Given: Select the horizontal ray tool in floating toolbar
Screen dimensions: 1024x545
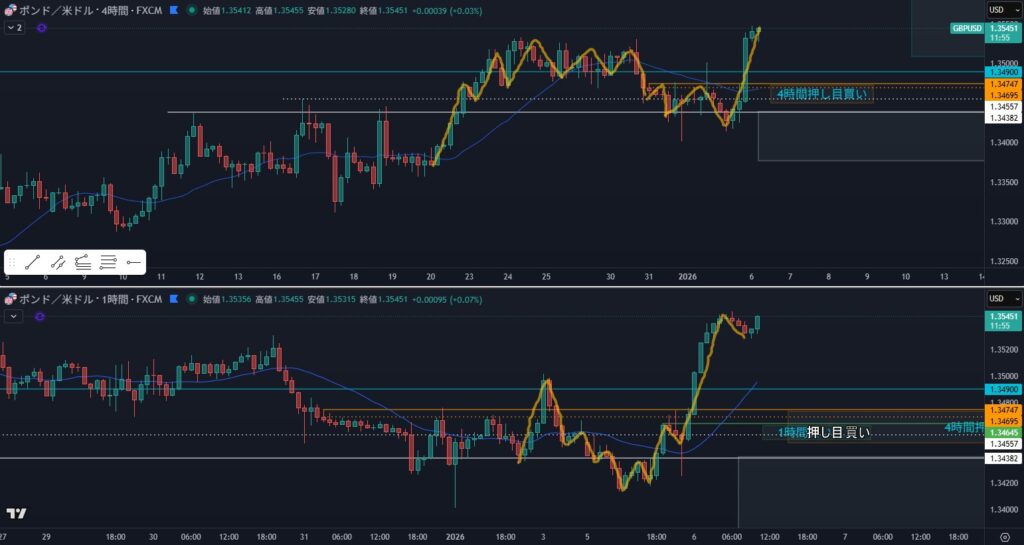Looking at the screenshot, I should [x=133, y=262].
